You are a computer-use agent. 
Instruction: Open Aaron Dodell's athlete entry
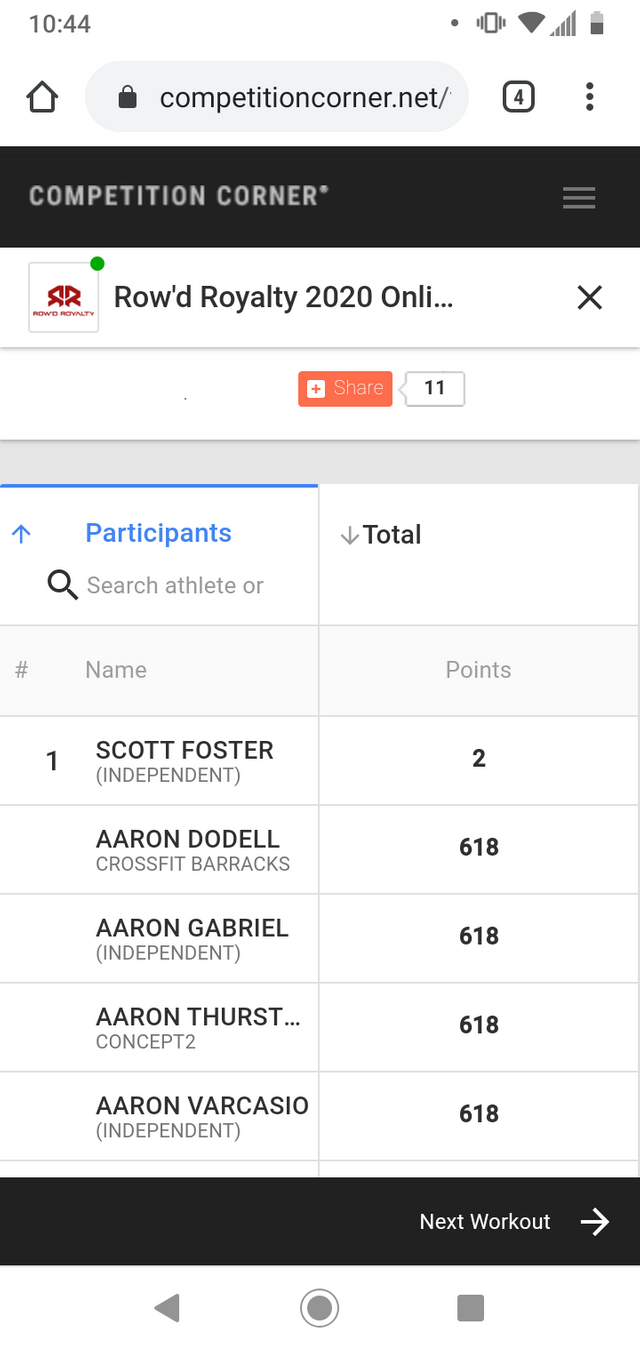[188, 849]
